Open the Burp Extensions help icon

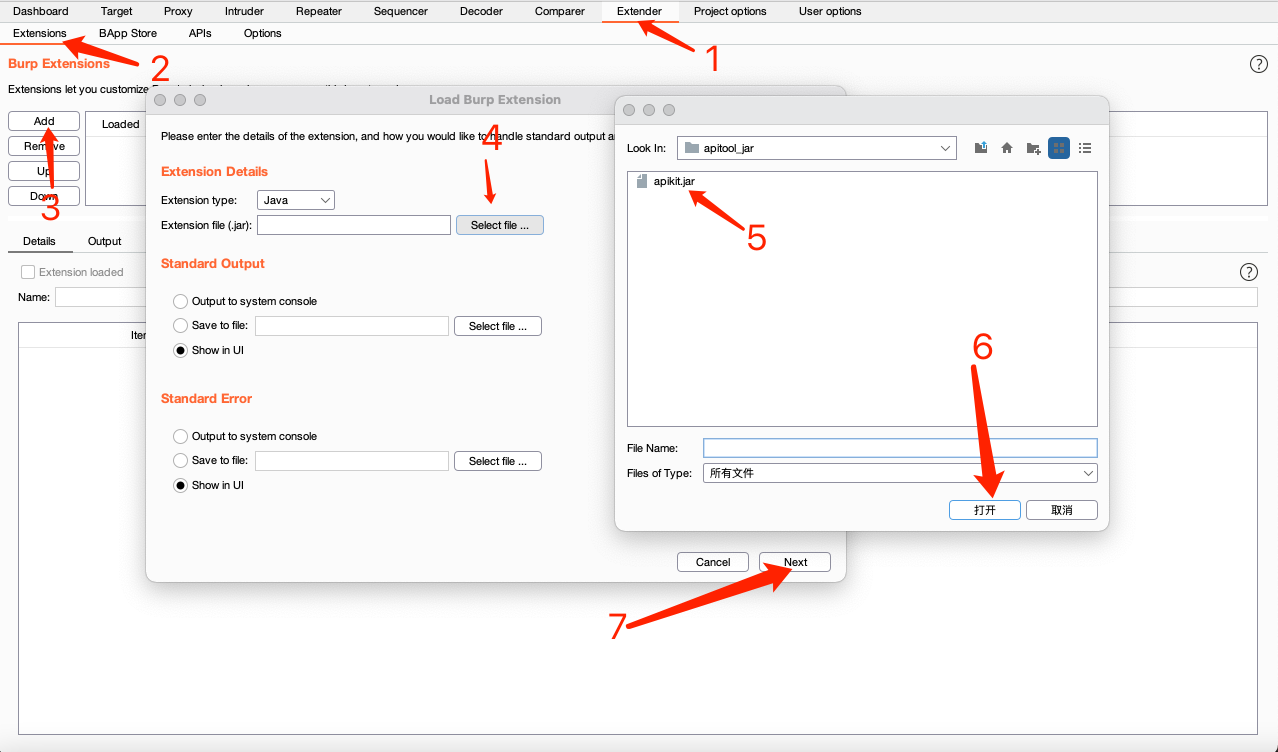(1258, 64)
